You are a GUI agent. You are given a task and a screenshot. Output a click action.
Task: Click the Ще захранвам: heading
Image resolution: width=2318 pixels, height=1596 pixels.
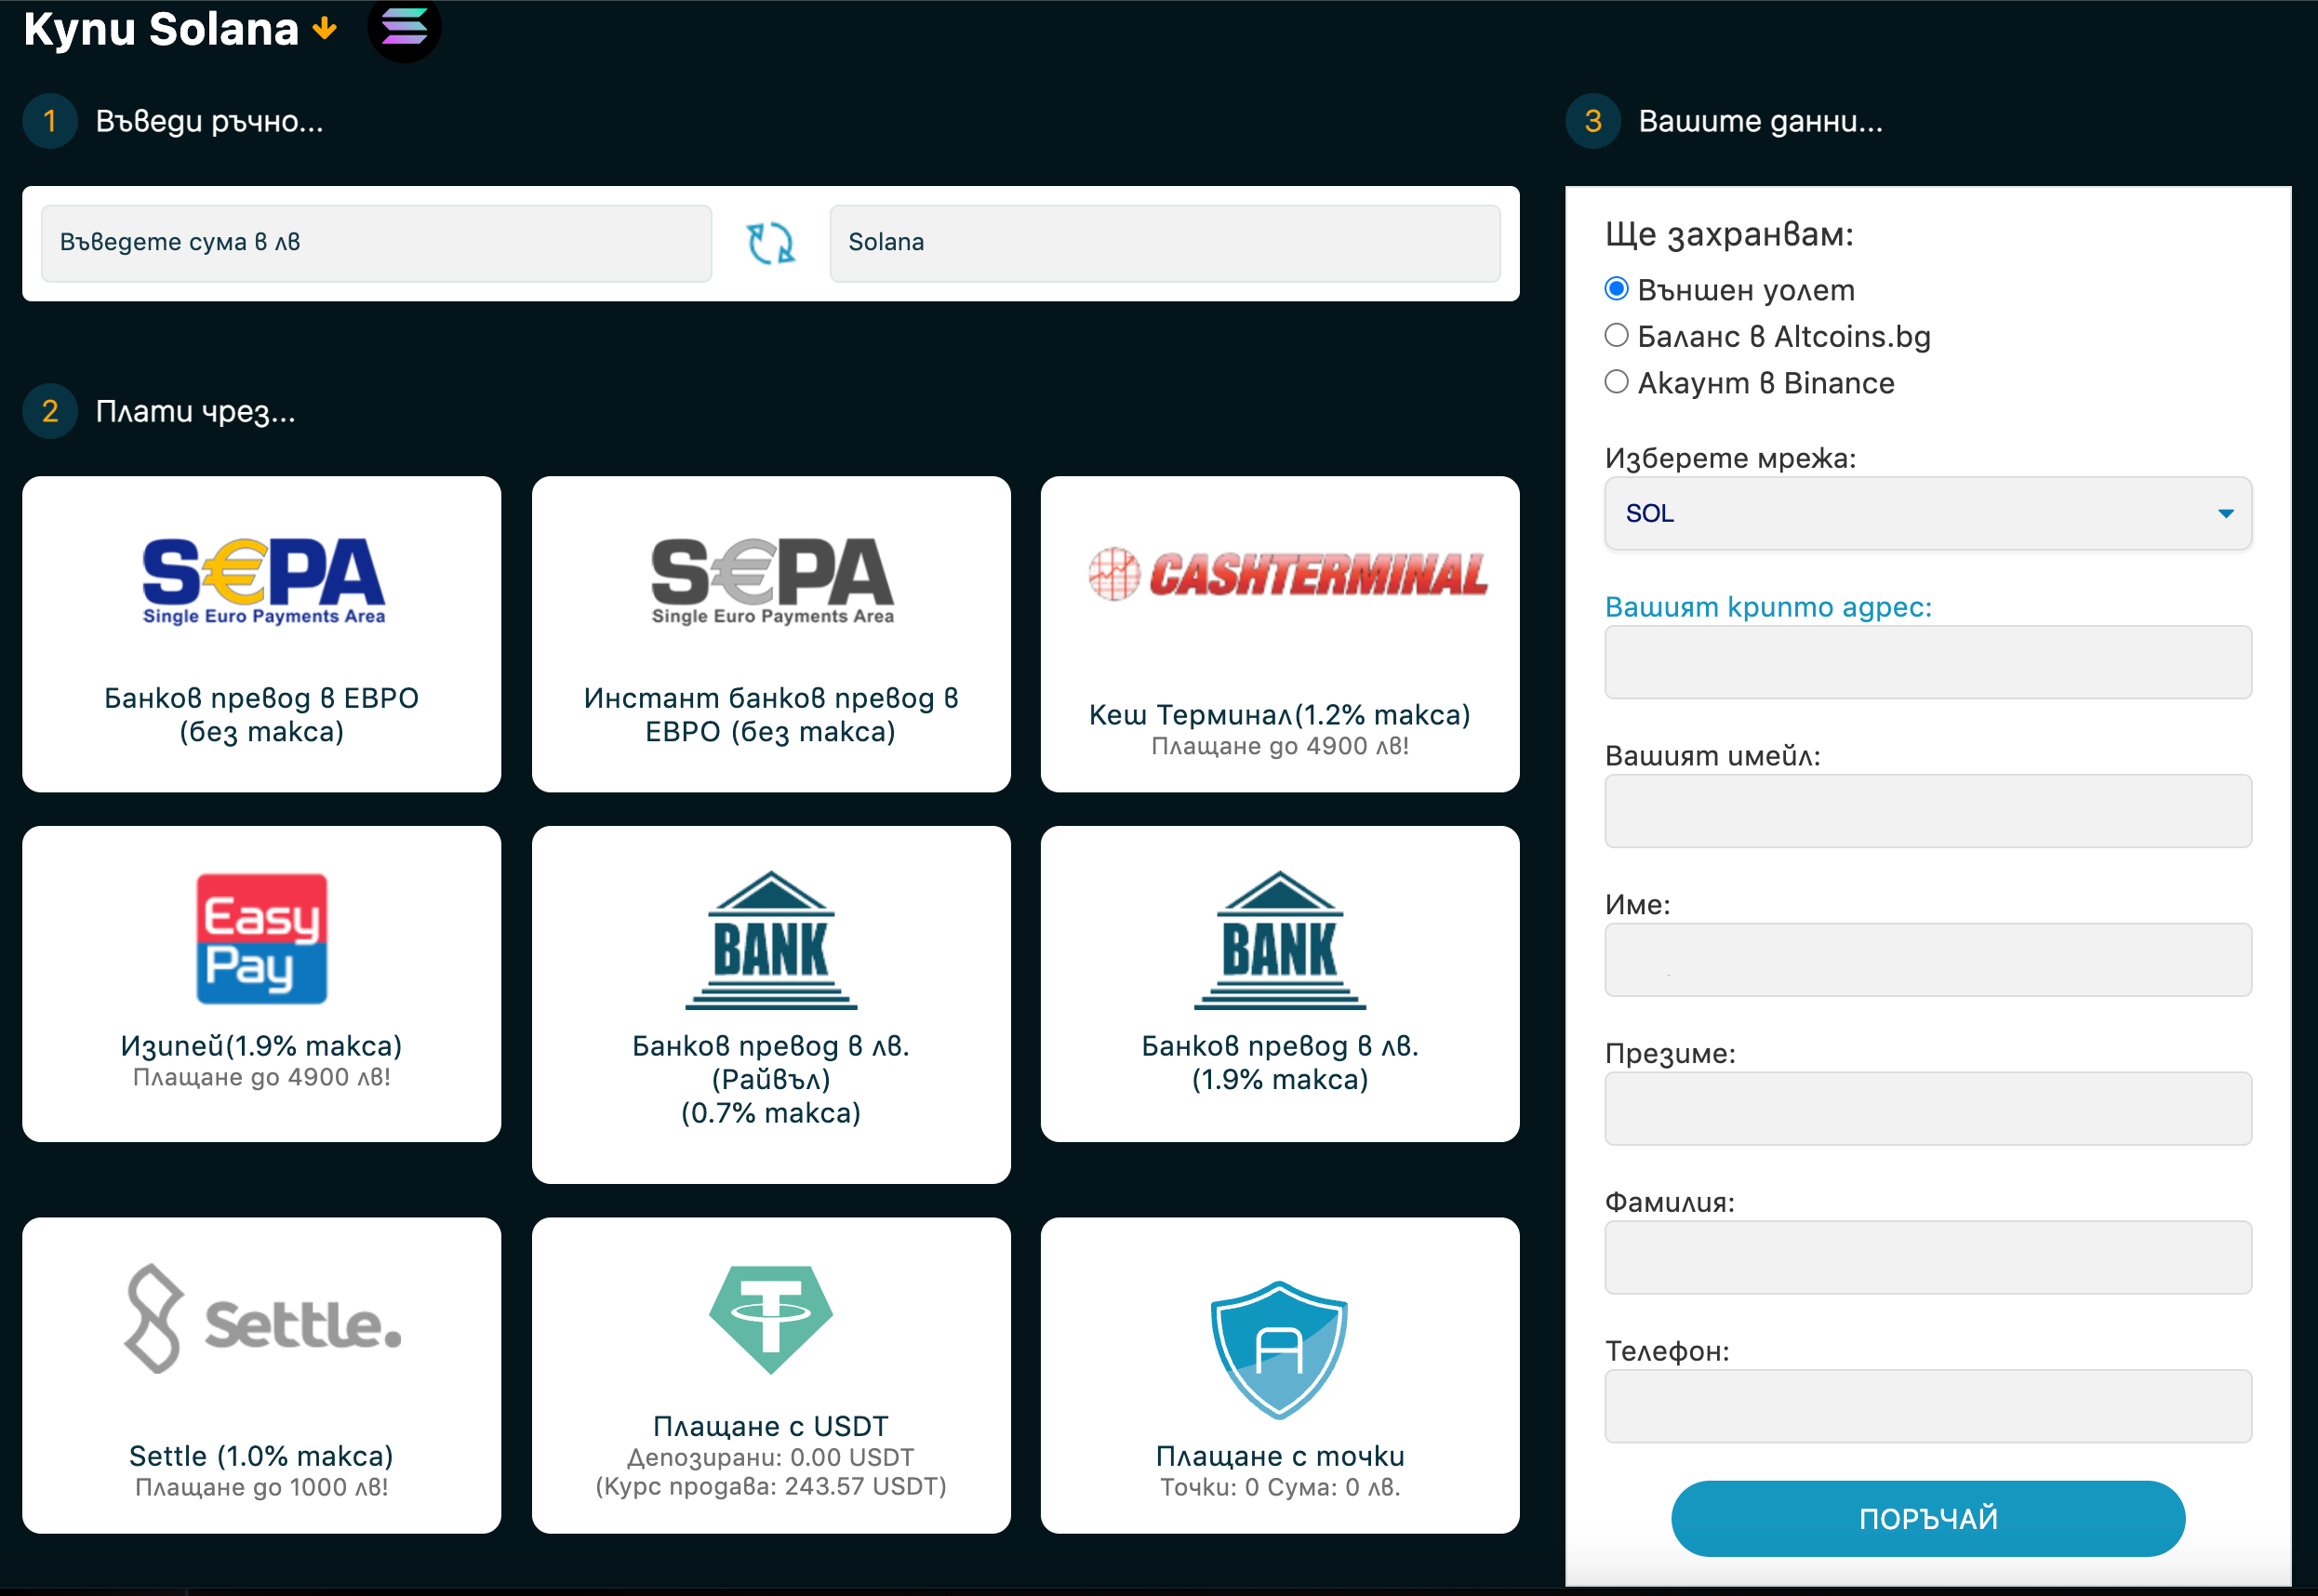(1729, 234)
